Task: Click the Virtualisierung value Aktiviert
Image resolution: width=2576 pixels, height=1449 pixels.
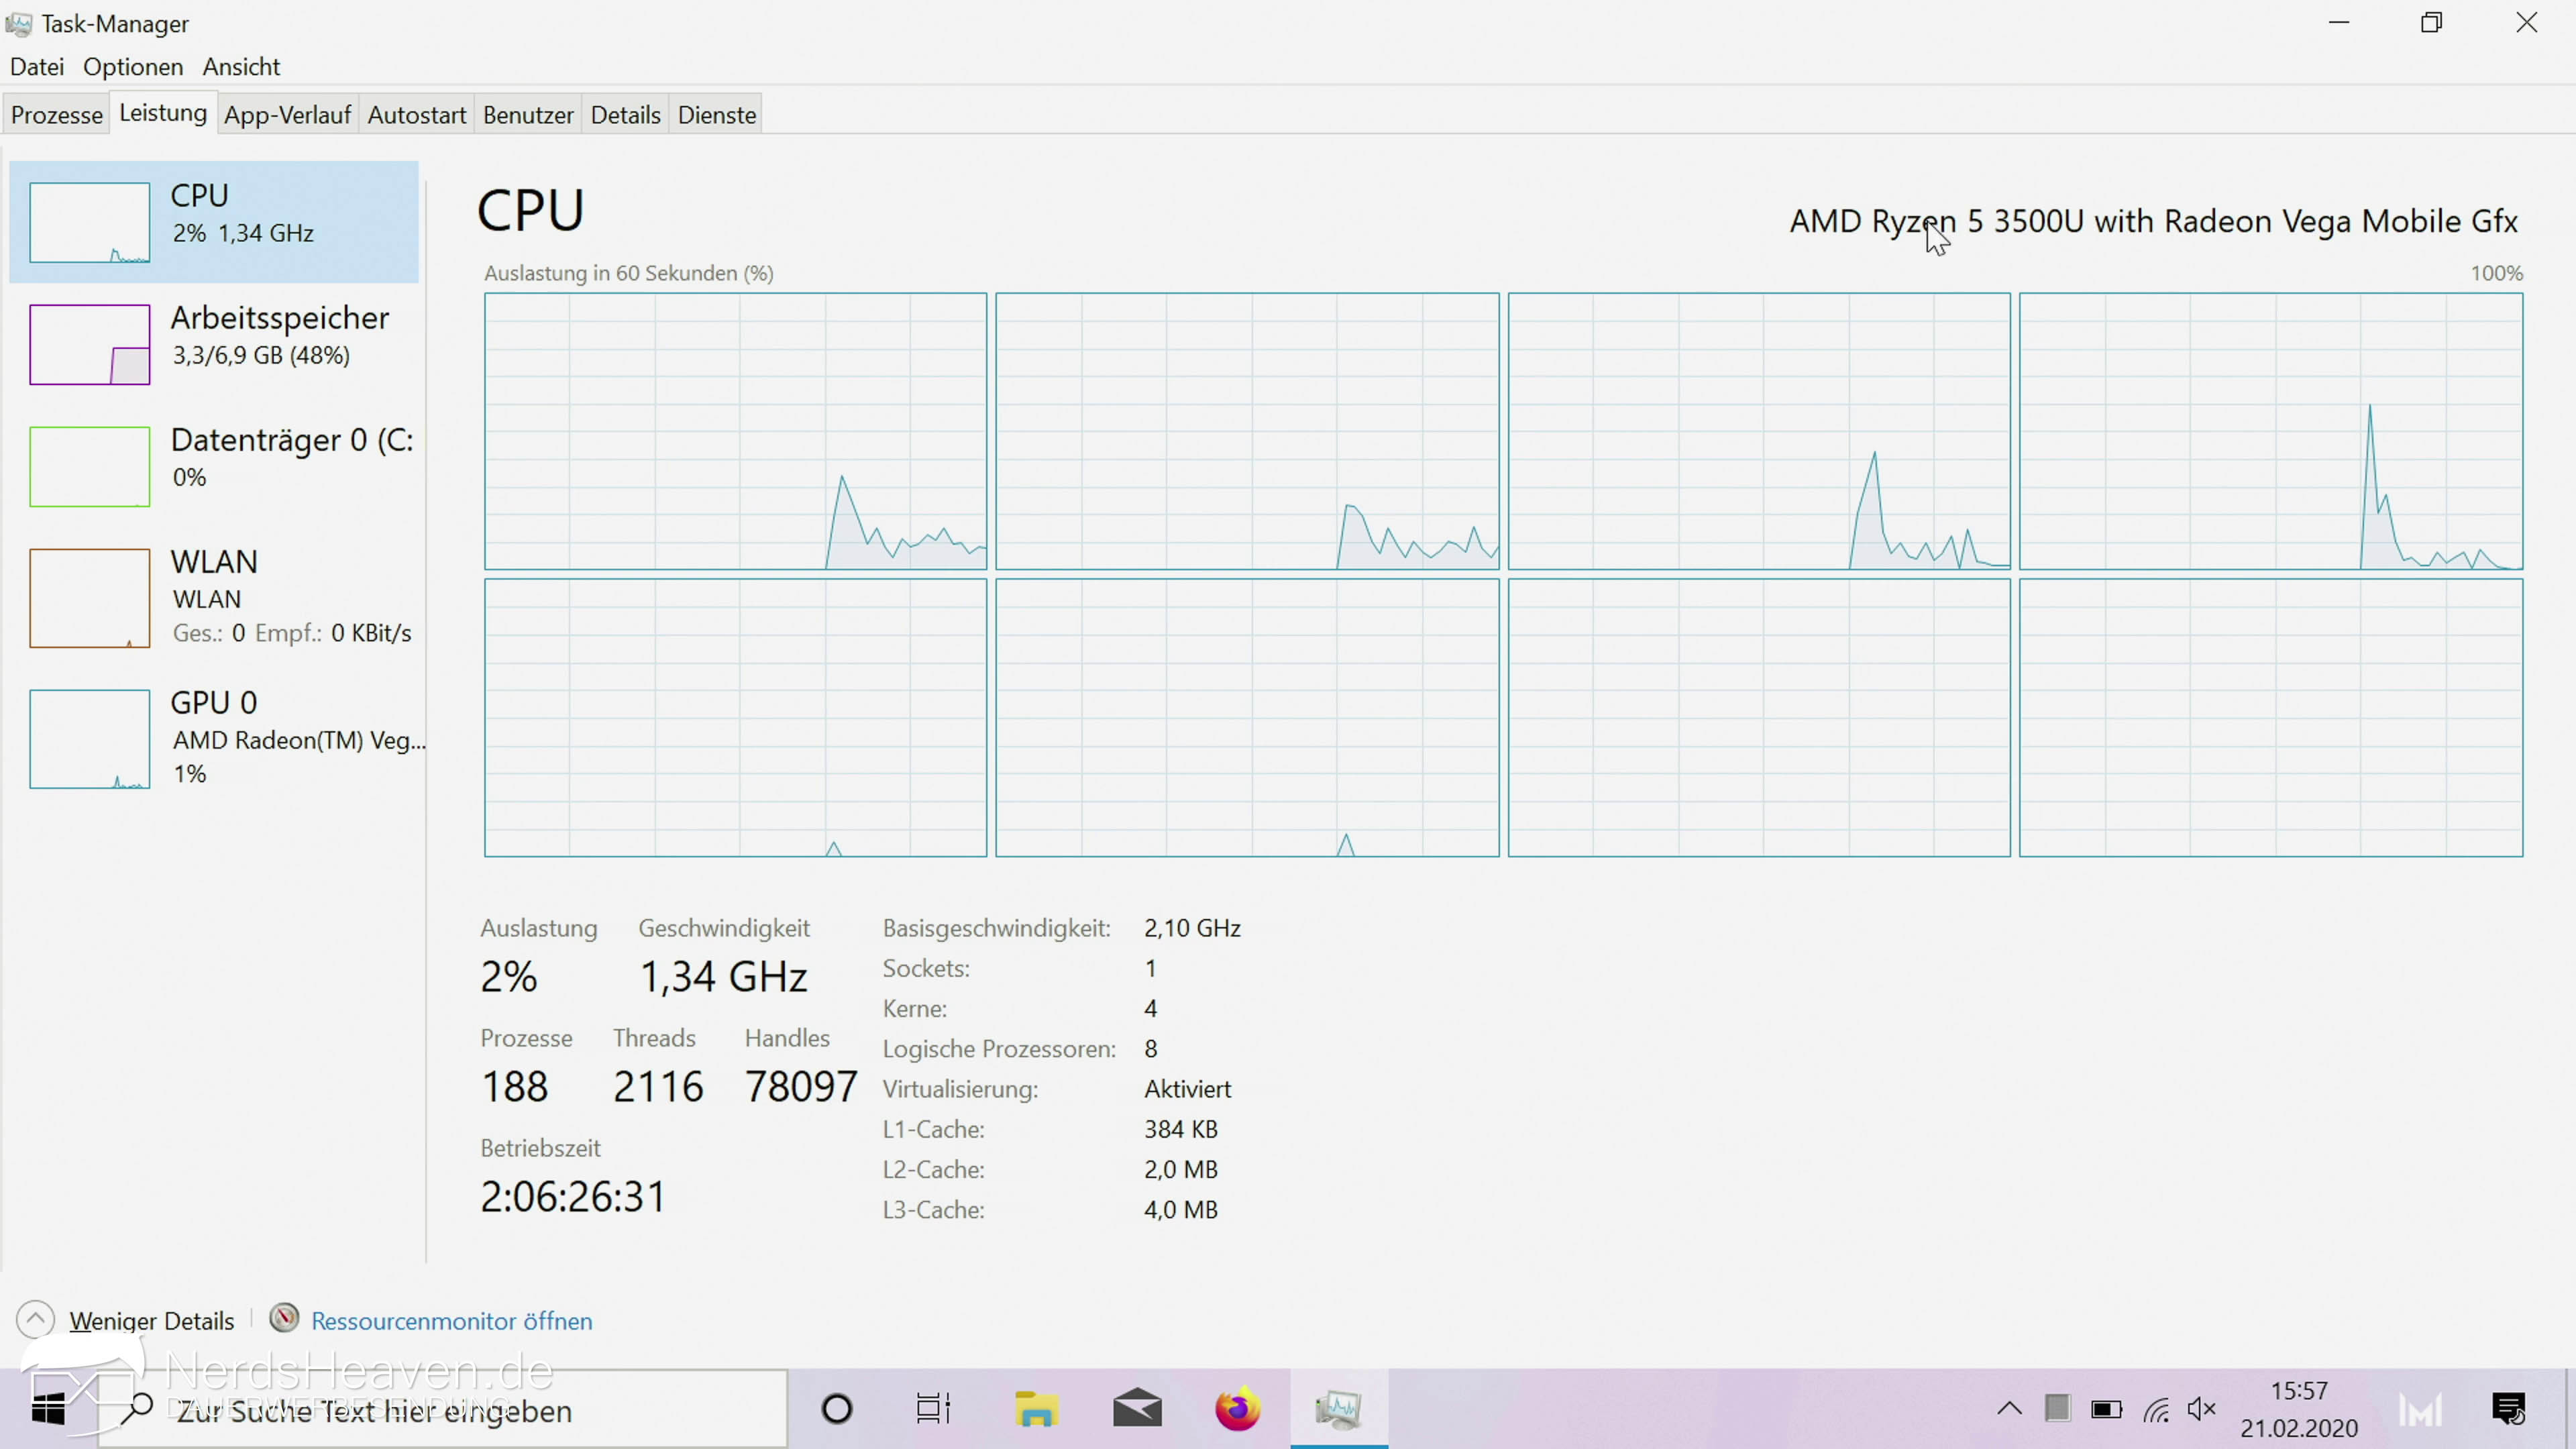Action: (1187, 1089)
